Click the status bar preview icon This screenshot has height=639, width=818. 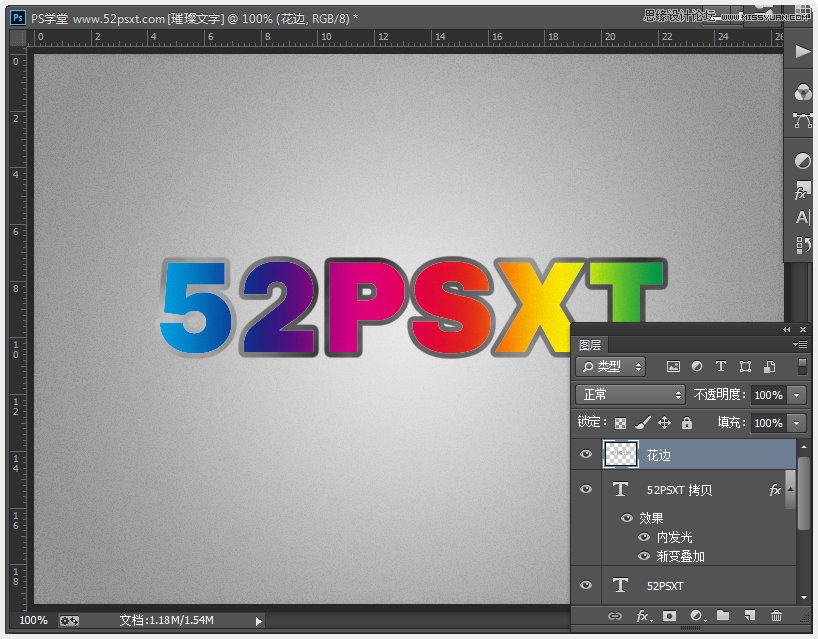pos(69,621)
